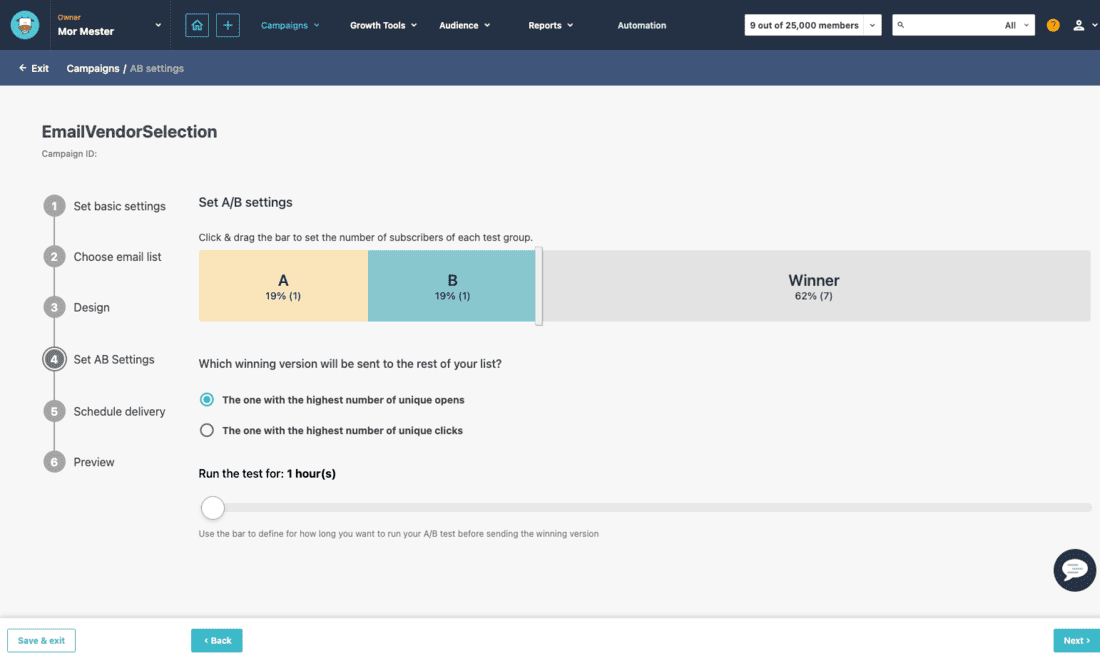Click the Save & exit button

pos(41,640)
